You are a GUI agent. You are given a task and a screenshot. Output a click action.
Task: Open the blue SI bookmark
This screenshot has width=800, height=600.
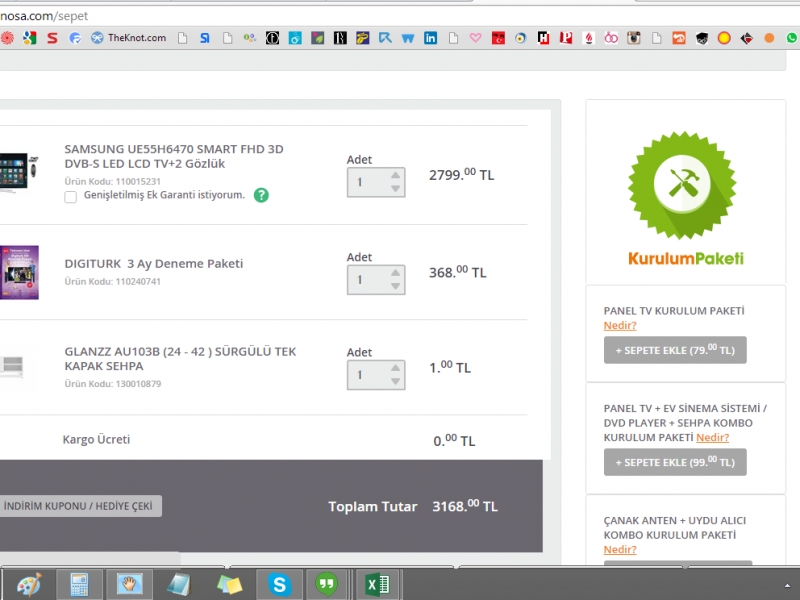[x=205, y=38]
